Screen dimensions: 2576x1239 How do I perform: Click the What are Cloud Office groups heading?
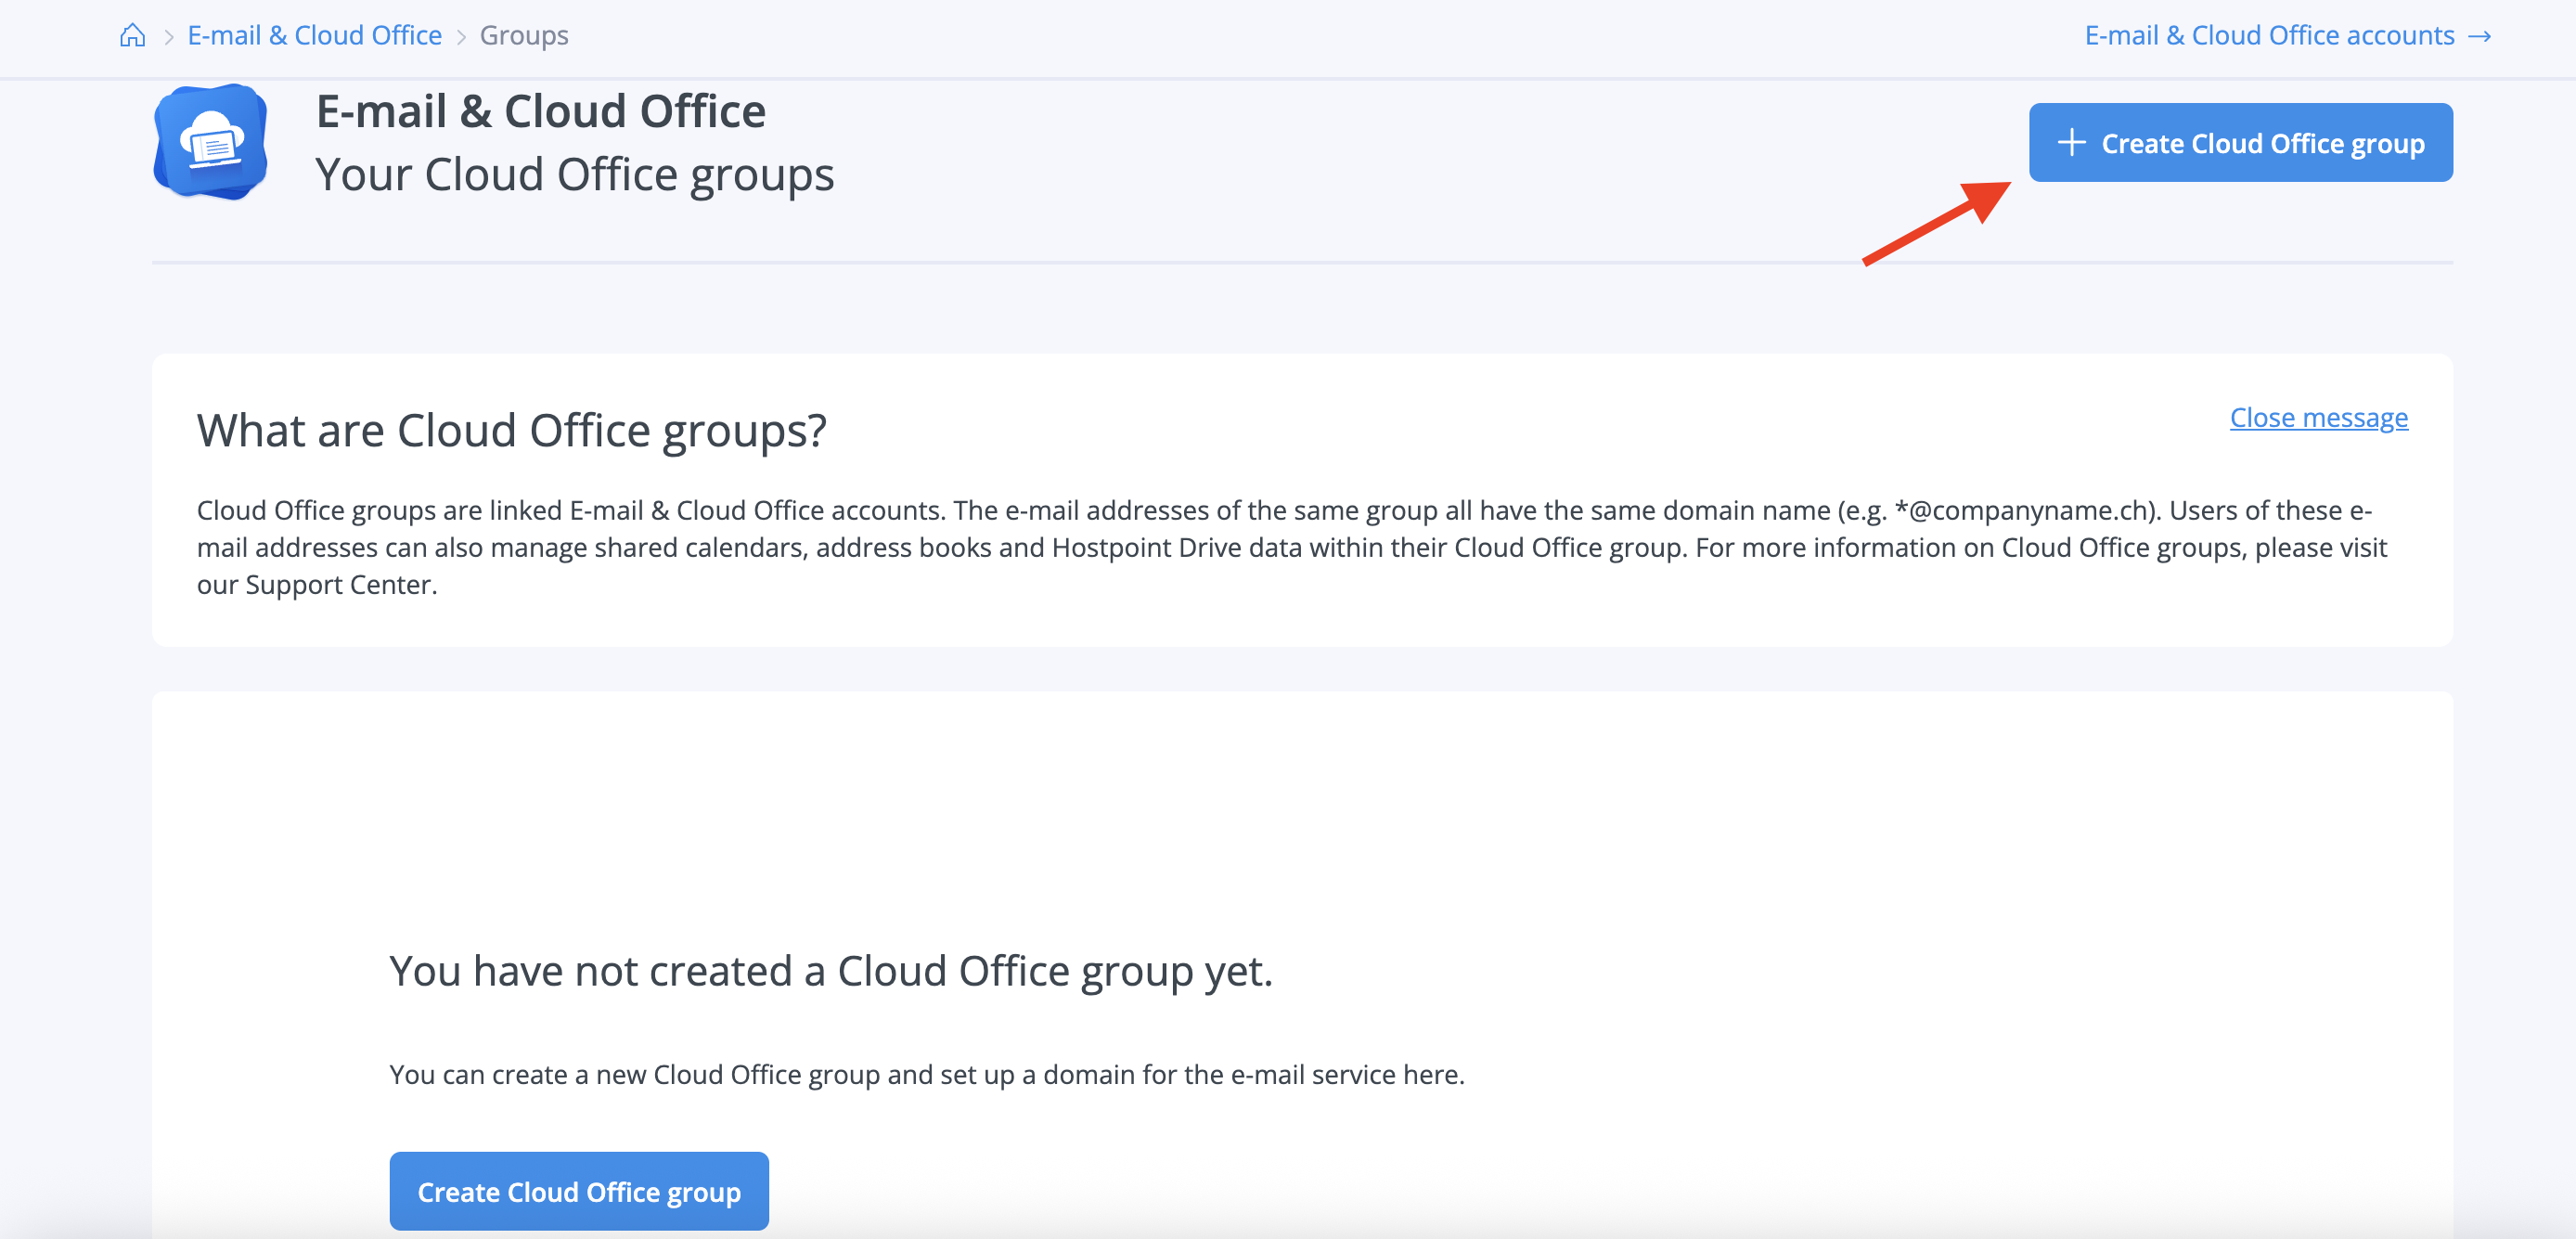pos(511,431)
